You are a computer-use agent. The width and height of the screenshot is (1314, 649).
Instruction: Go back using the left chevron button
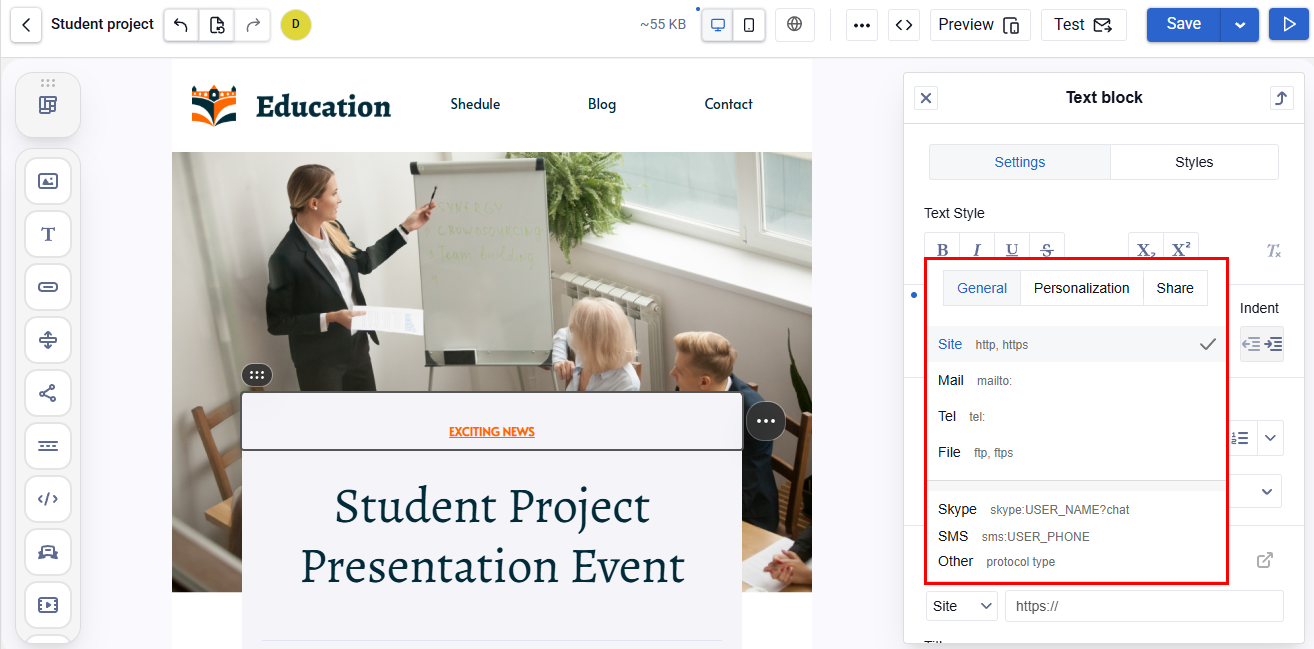tap(26, 24)
